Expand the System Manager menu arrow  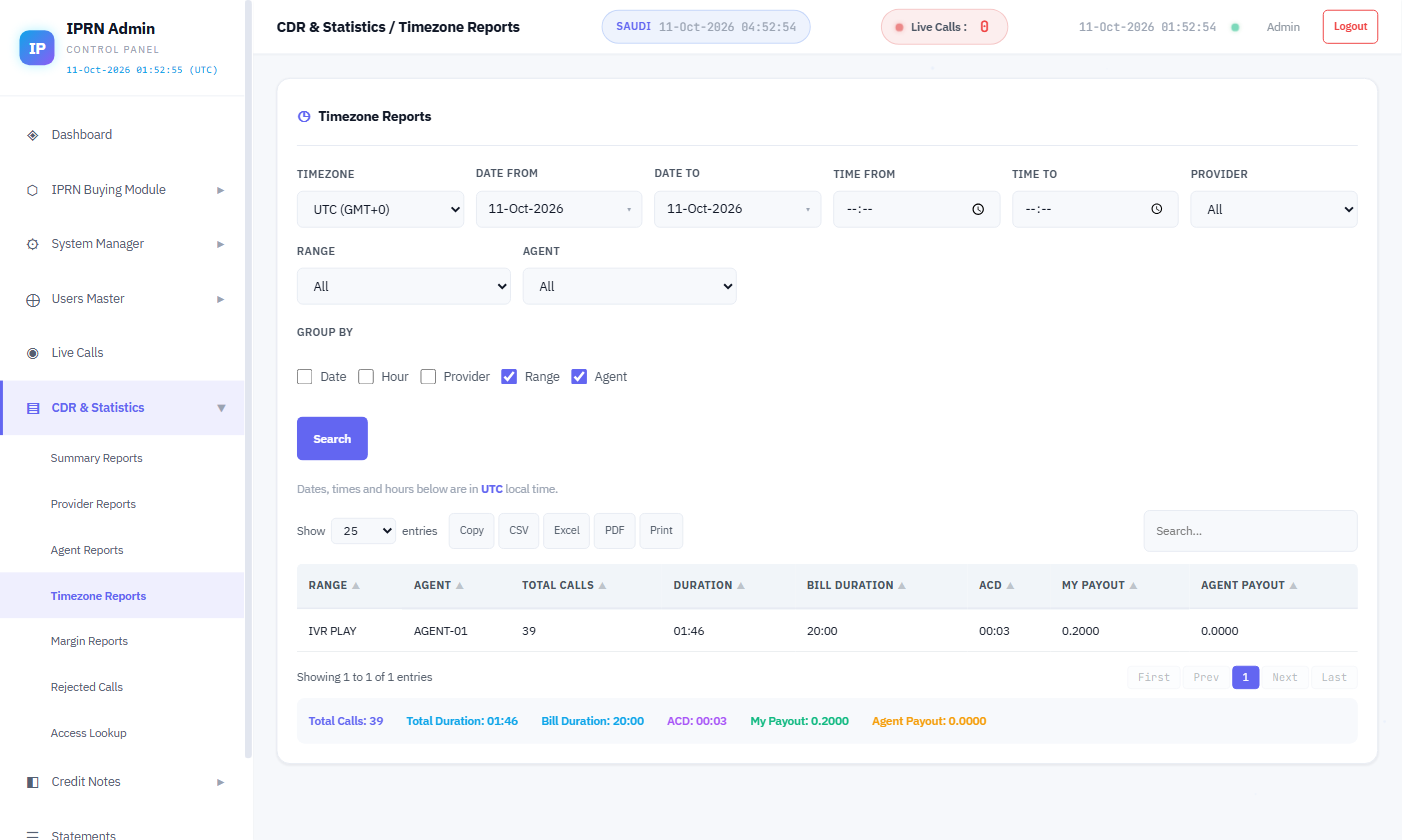(x=221, y=244)
